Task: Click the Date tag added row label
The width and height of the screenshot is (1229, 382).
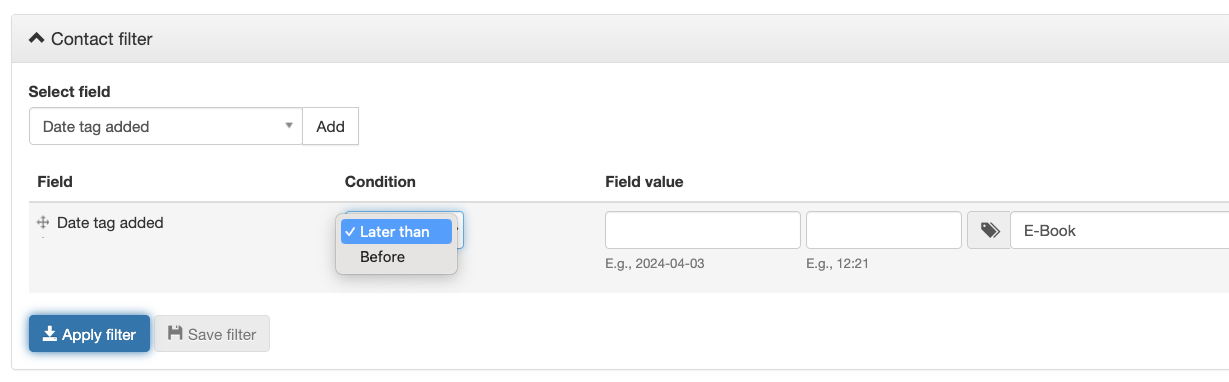Action: pos(110,223)
